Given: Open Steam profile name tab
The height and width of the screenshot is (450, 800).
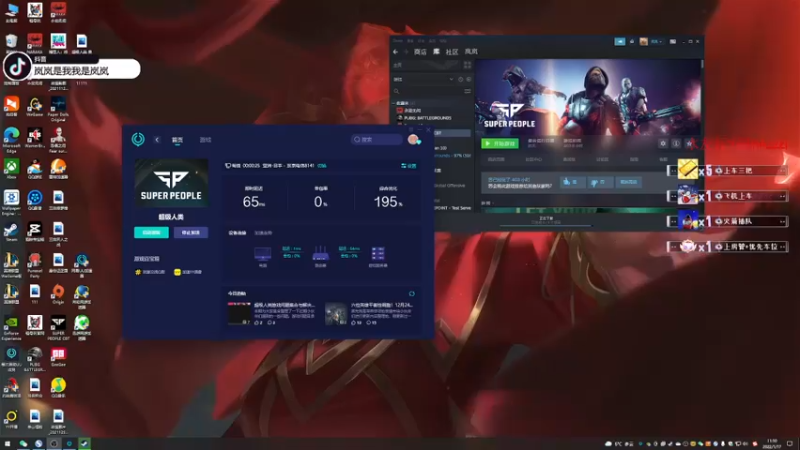Looking at the screenshot, I should (471, 52).
